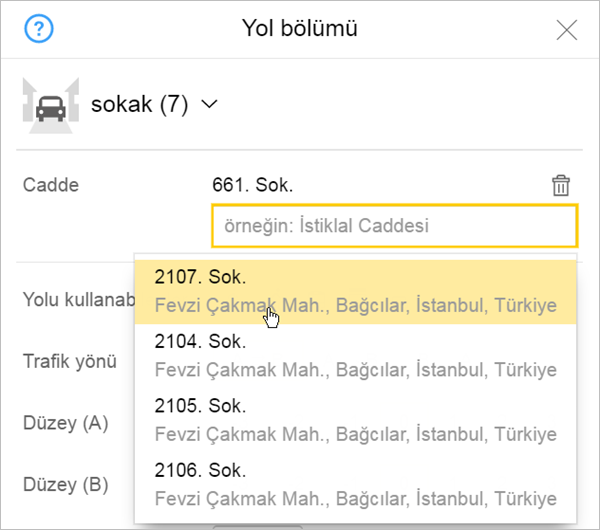Click the Düzey (A) label

(66, 423)
